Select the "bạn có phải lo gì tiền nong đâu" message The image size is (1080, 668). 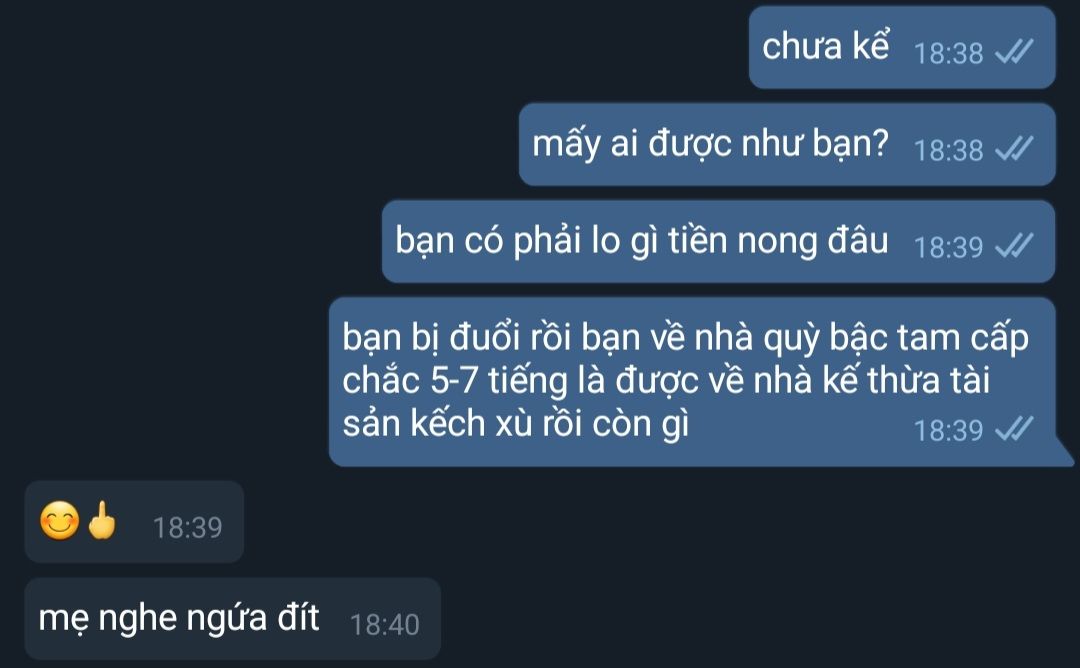coord(718,242)
